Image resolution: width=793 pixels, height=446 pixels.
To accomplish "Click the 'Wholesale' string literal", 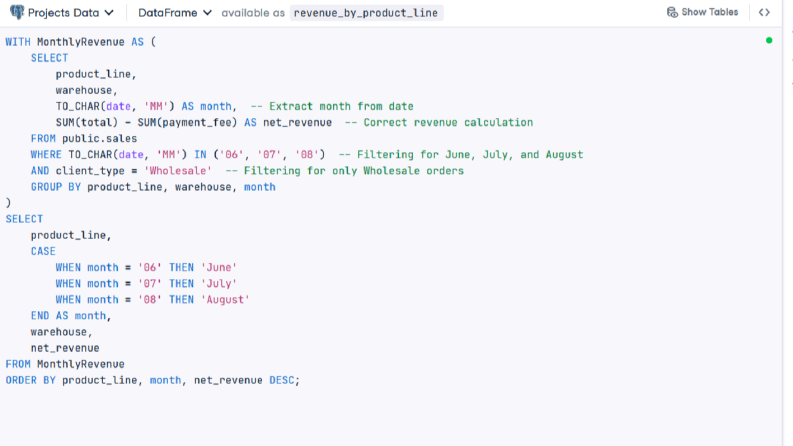I will tap(178, 171).
